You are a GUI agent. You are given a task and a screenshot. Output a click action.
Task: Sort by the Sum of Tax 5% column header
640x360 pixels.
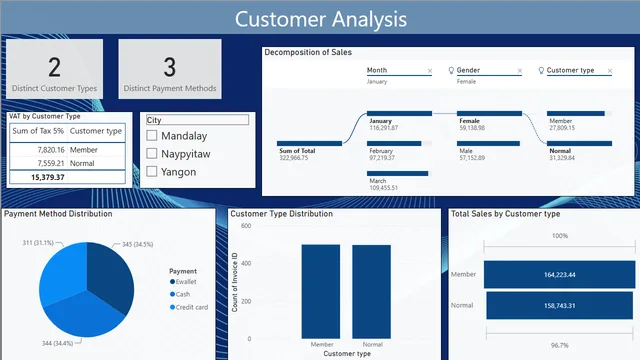[x=38, y=131]
